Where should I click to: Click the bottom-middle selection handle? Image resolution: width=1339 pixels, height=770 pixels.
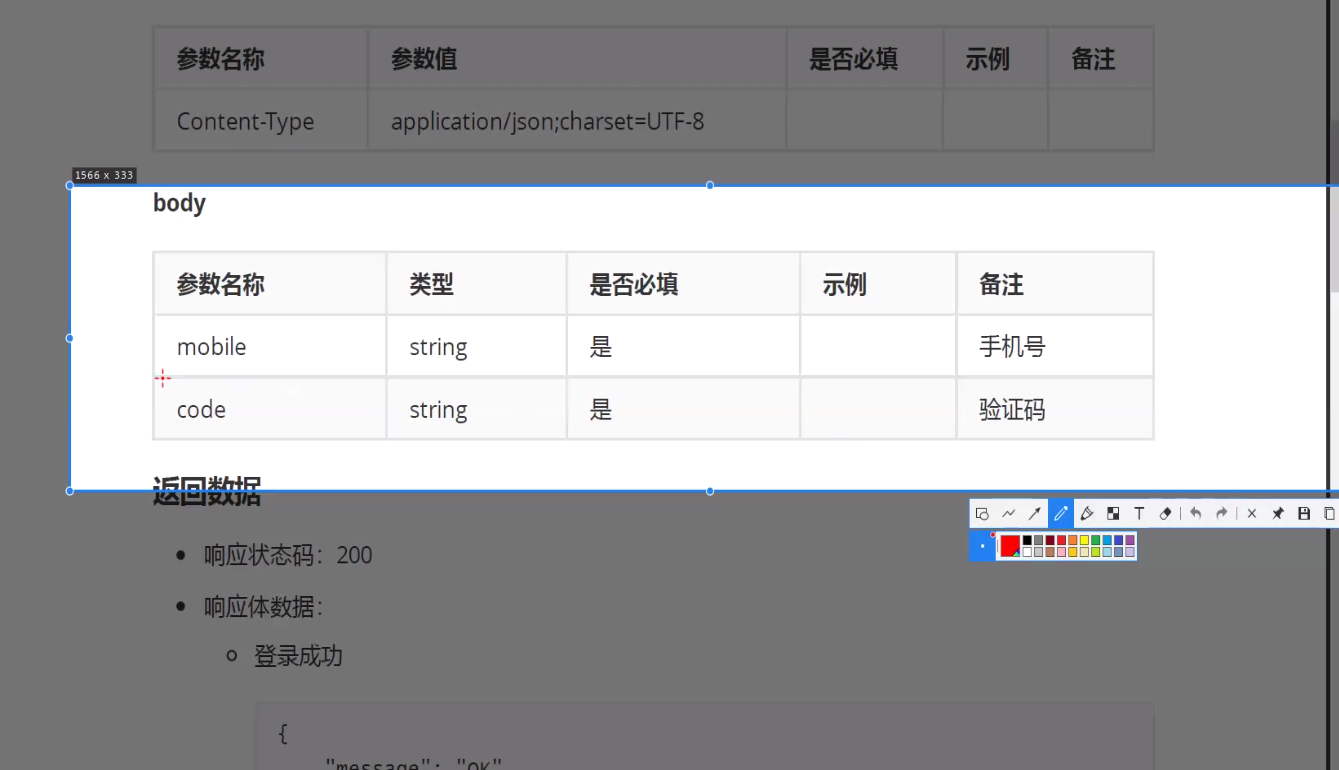710,491
